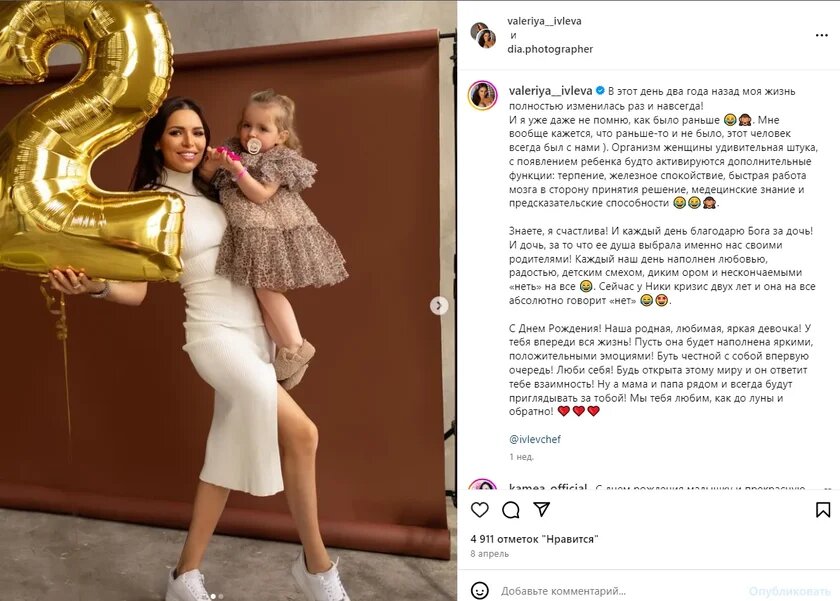Open the 8 апрель post date

[490, 554]
